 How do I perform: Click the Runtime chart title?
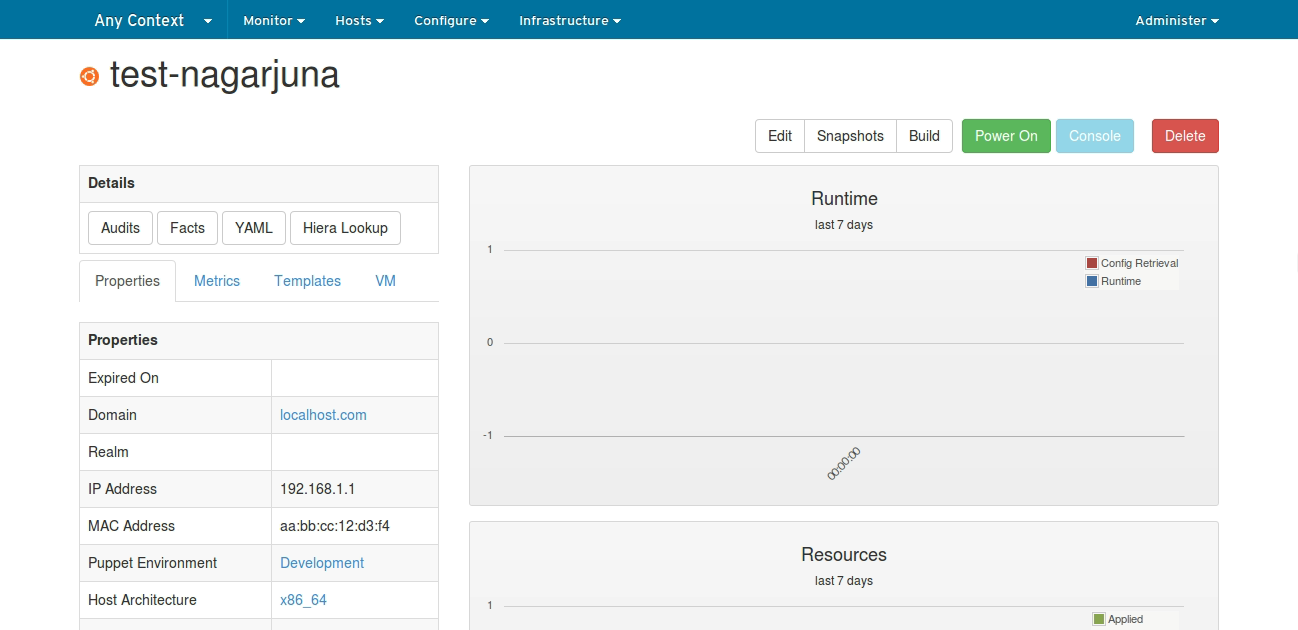(x=844, y=198)
